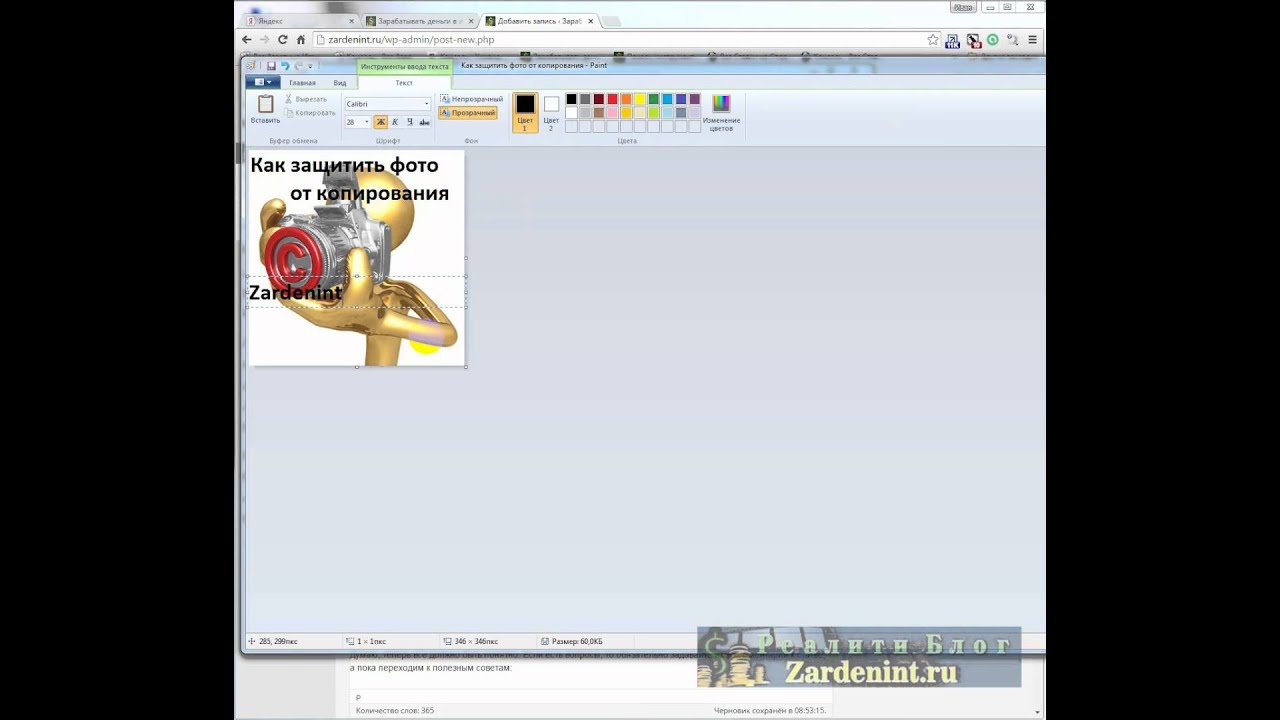
Task: Pick the indigo palette swatch
Action: tap(681, 99)
